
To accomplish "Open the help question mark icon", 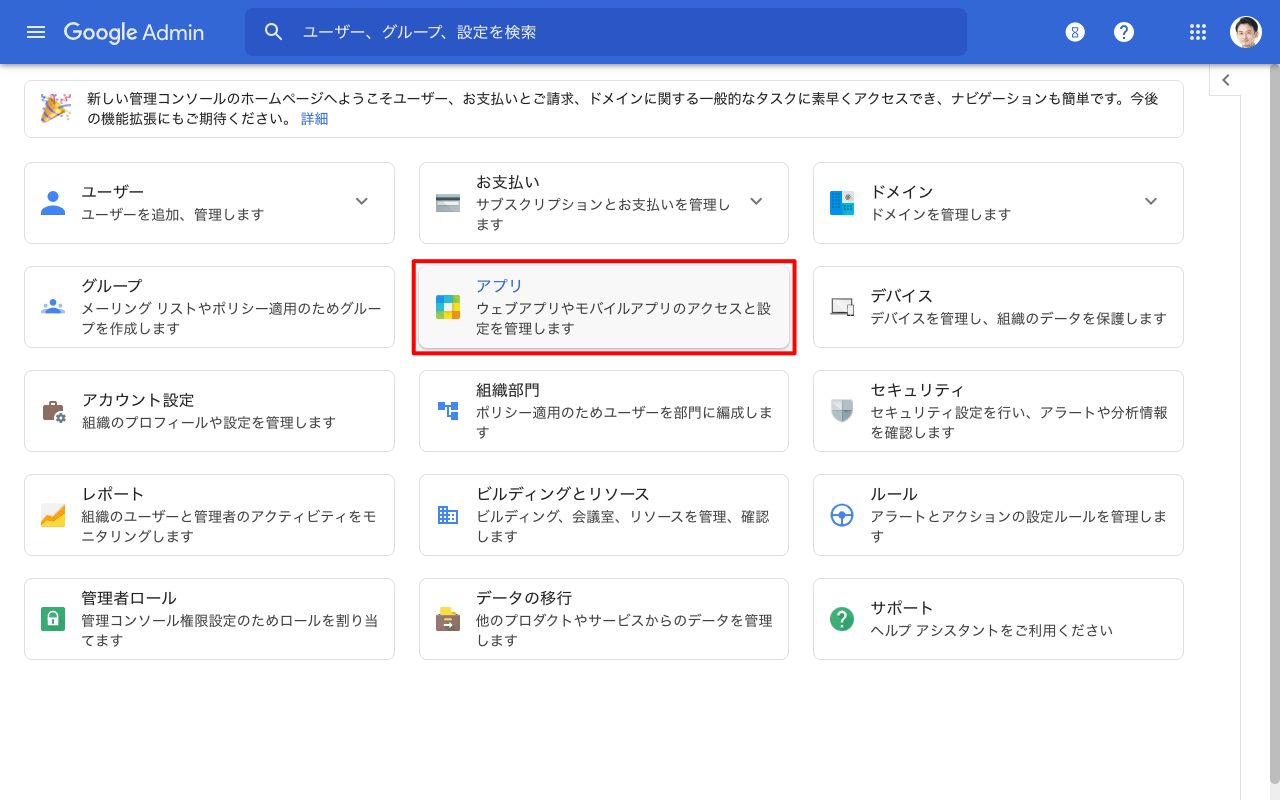I will (1124, 32).
